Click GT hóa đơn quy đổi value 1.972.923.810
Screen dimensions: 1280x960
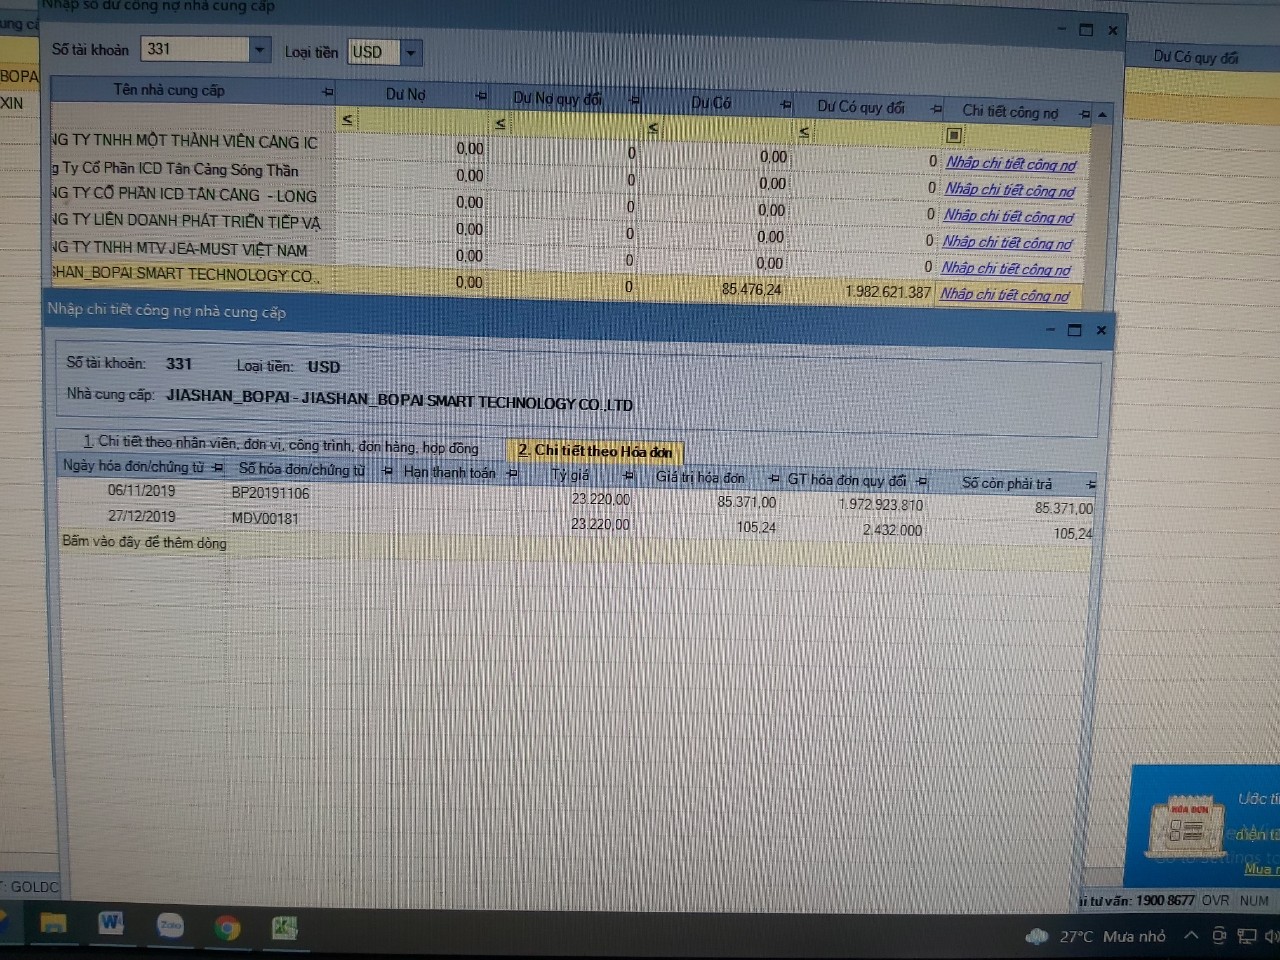click(881, 505)
